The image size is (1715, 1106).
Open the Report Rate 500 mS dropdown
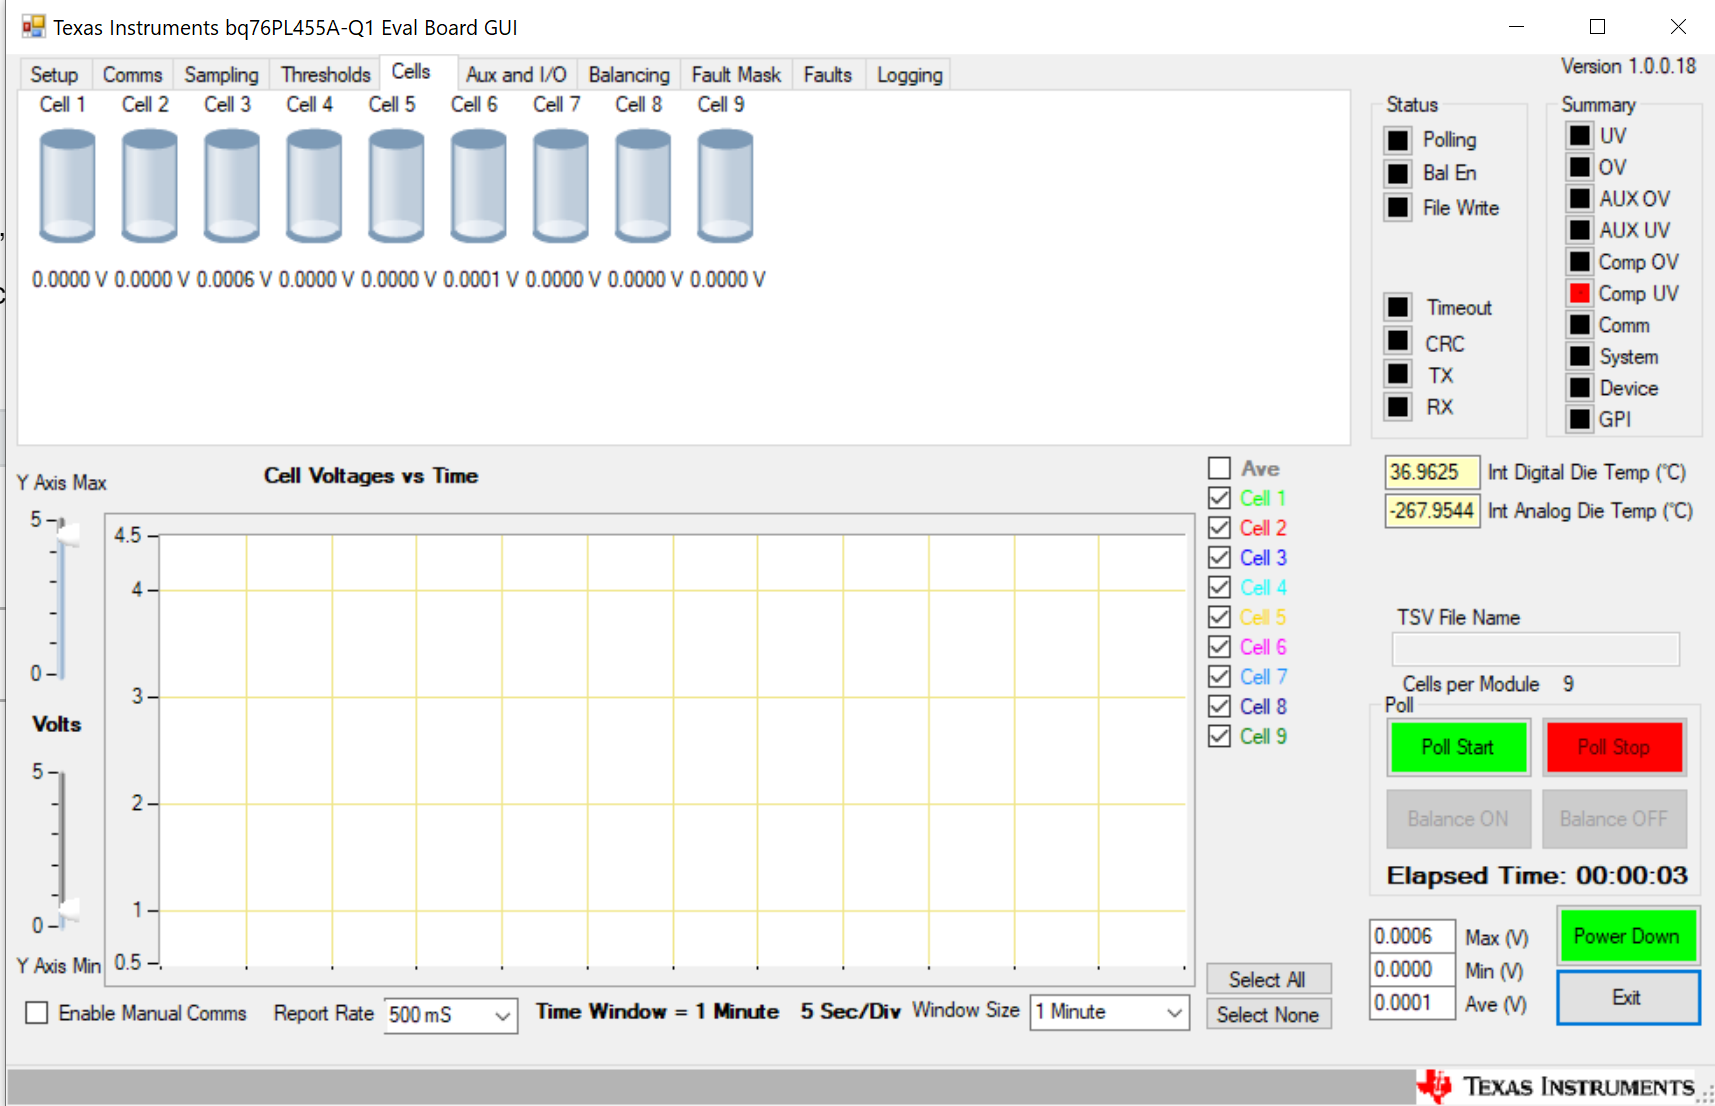tap(451, 1015)
